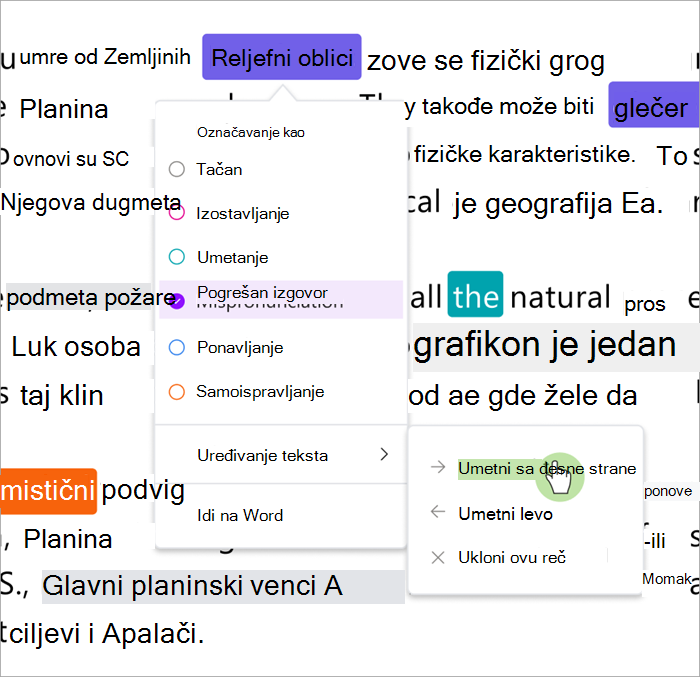Click the word ponove
Screen dimensions: 700x677
668,491
